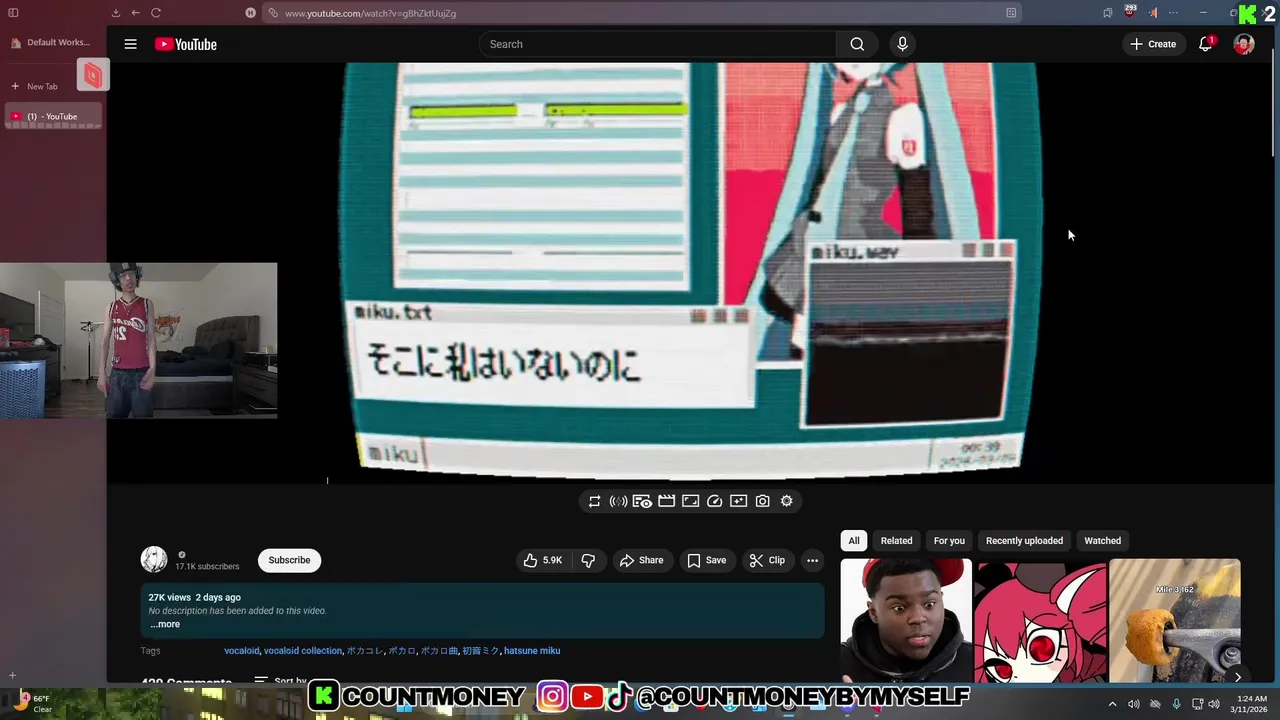Click the taskbar microphone tray icon
This screenshot has height=720, width=1280.
[x=1176, y=704]
